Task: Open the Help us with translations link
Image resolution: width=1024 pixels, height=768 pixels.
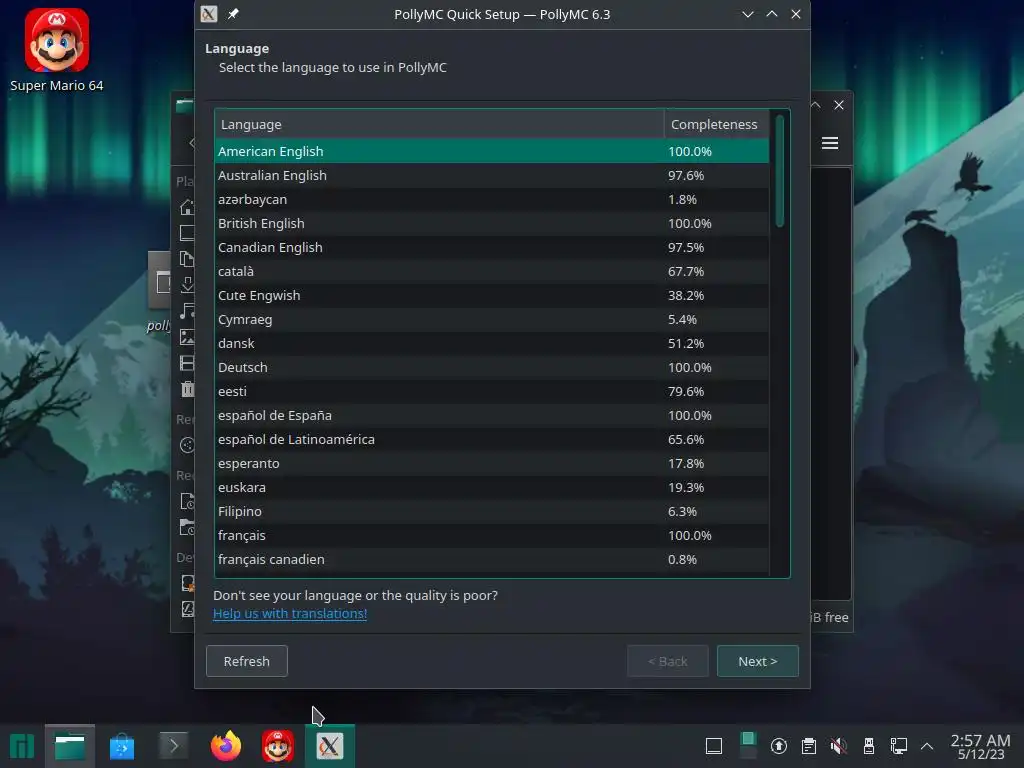Action: pyautogui.click(x=290, y=613)
